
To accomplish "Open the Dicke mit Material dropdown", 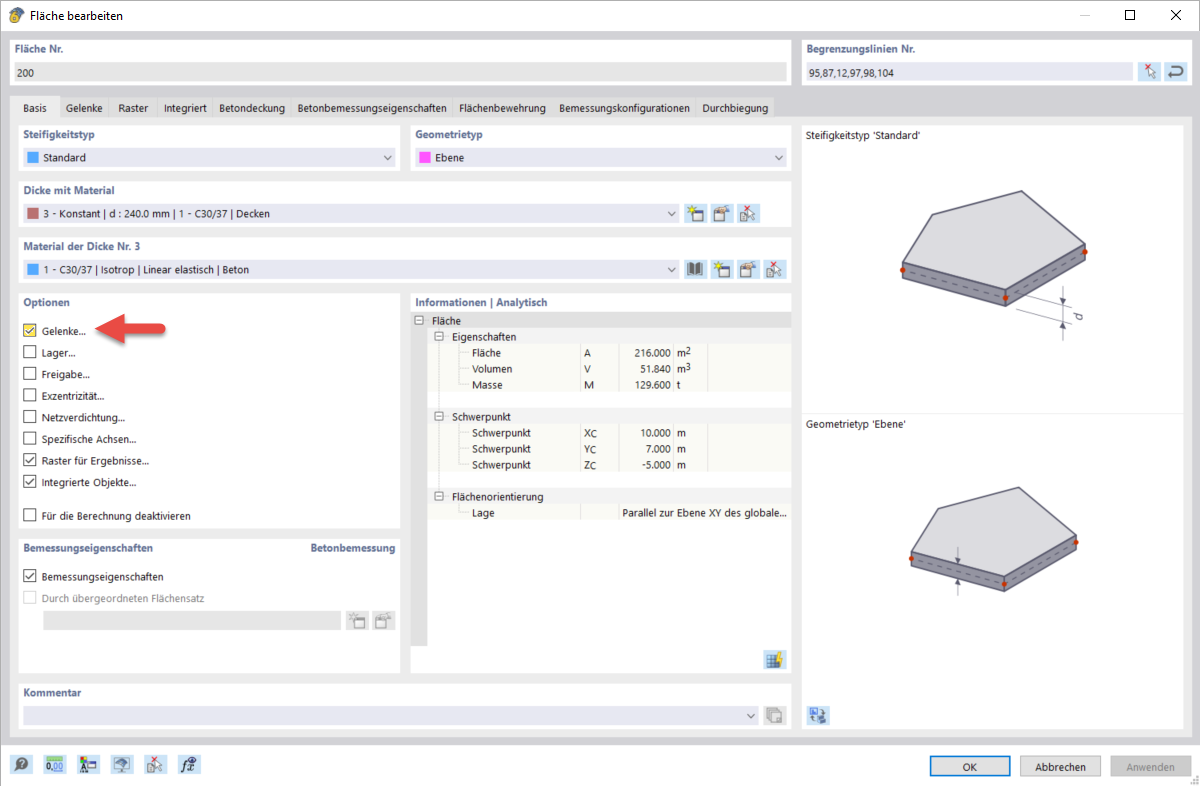I will click(x=671, y=213).
